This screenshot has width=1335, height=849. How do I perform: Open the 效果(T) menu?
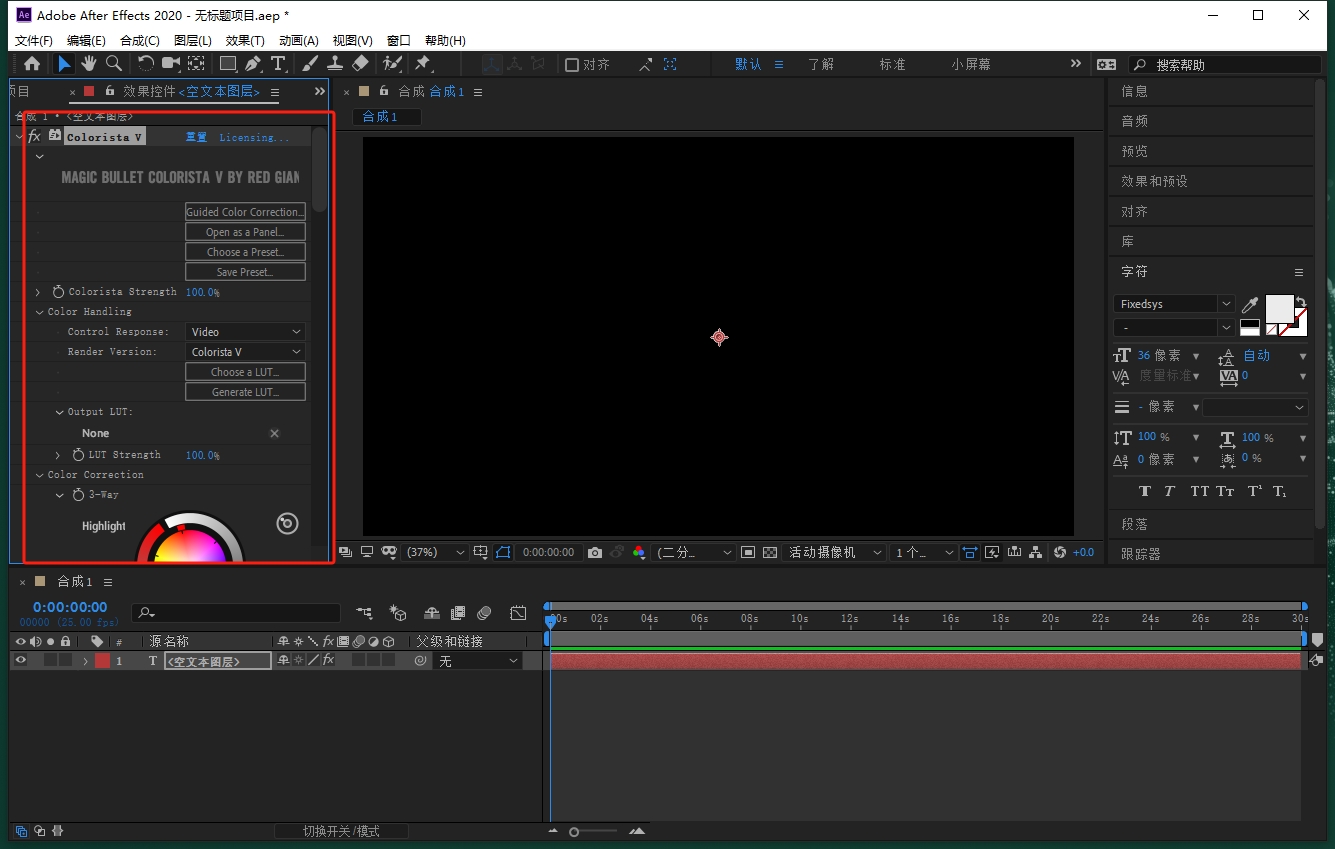pos(245,41)
